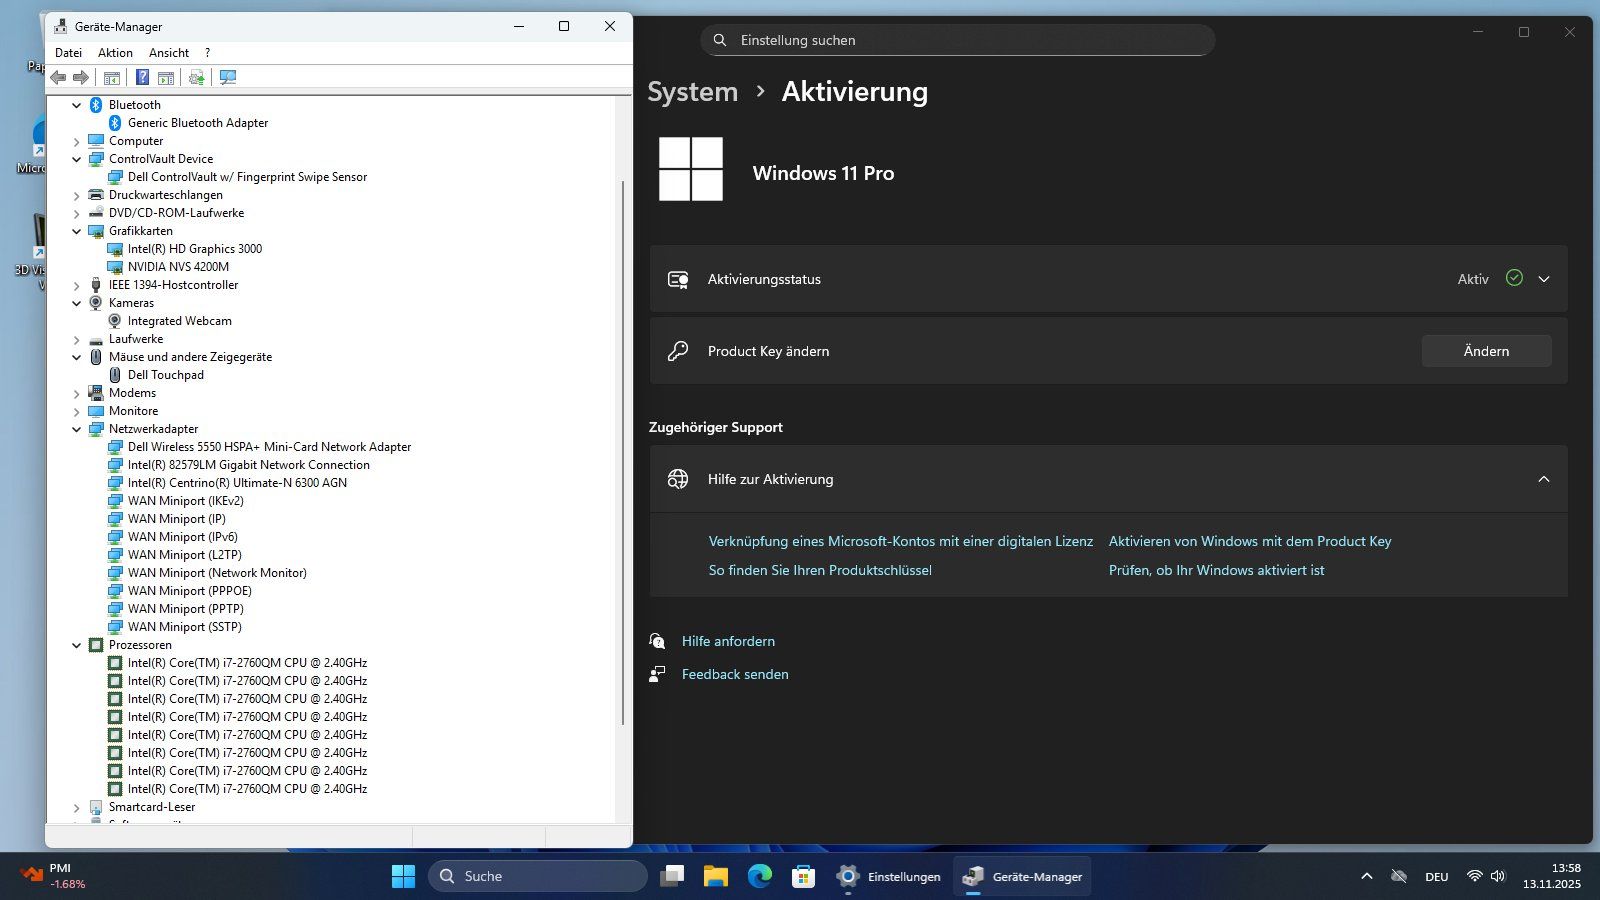Click the taskbar Suche box
Viewport: 1600px width, 900px height.
pos(538,876)
